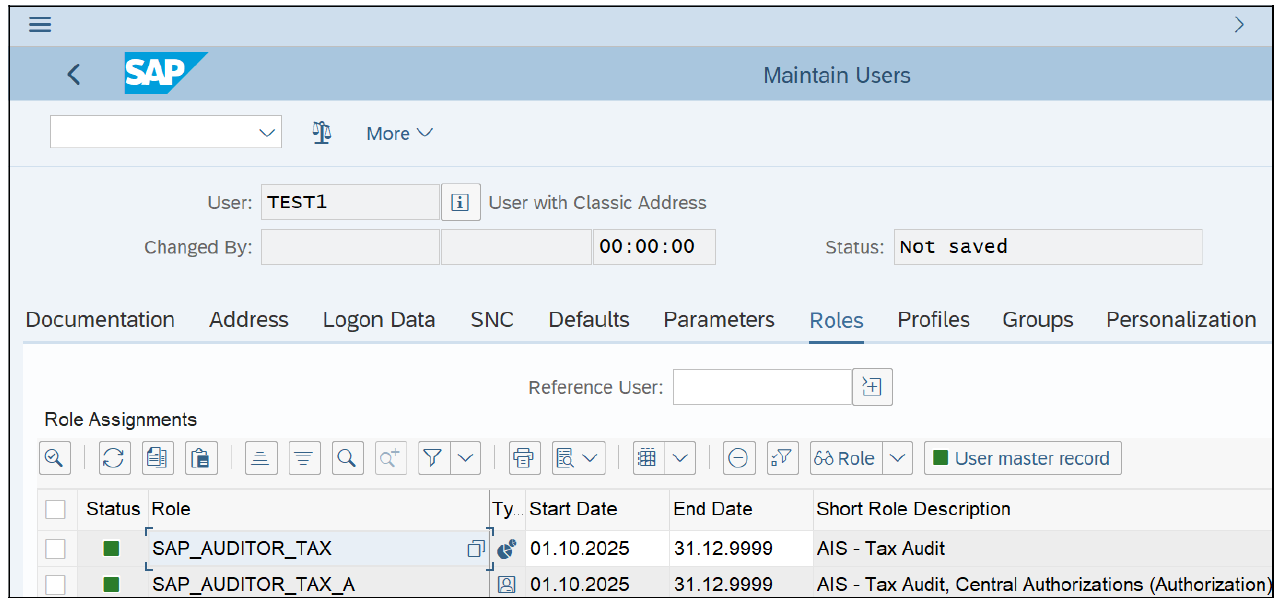The height and width of the screenshot is (605, 1283).
Task: Check the SAP_AUDITOR_TAX_A row checkbox
Action: 56,584
